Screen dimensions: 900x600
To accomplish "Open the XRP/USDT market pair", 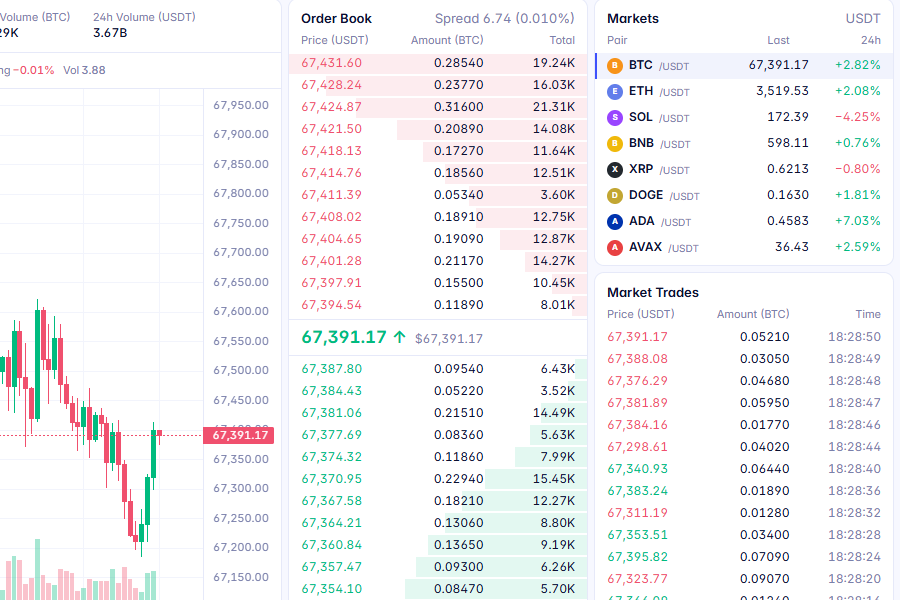I will coord(744,169).
